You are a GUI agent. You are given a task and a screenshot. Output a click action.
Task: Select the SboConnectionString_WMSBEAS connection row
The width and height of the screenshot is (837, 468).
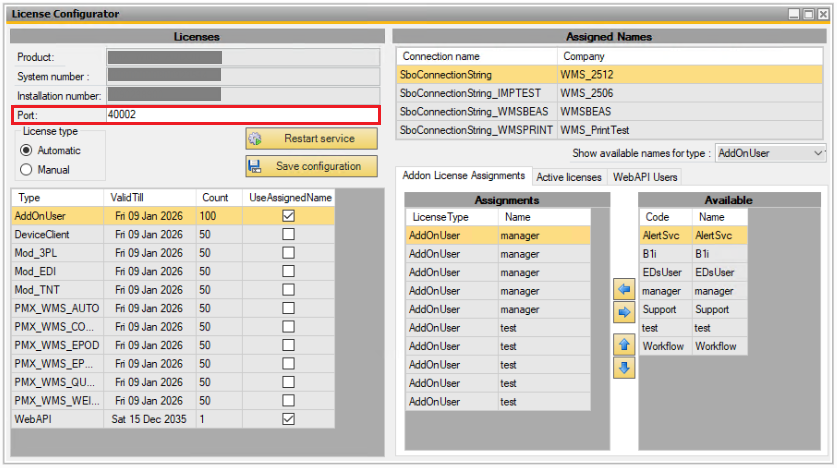point(477,112)
